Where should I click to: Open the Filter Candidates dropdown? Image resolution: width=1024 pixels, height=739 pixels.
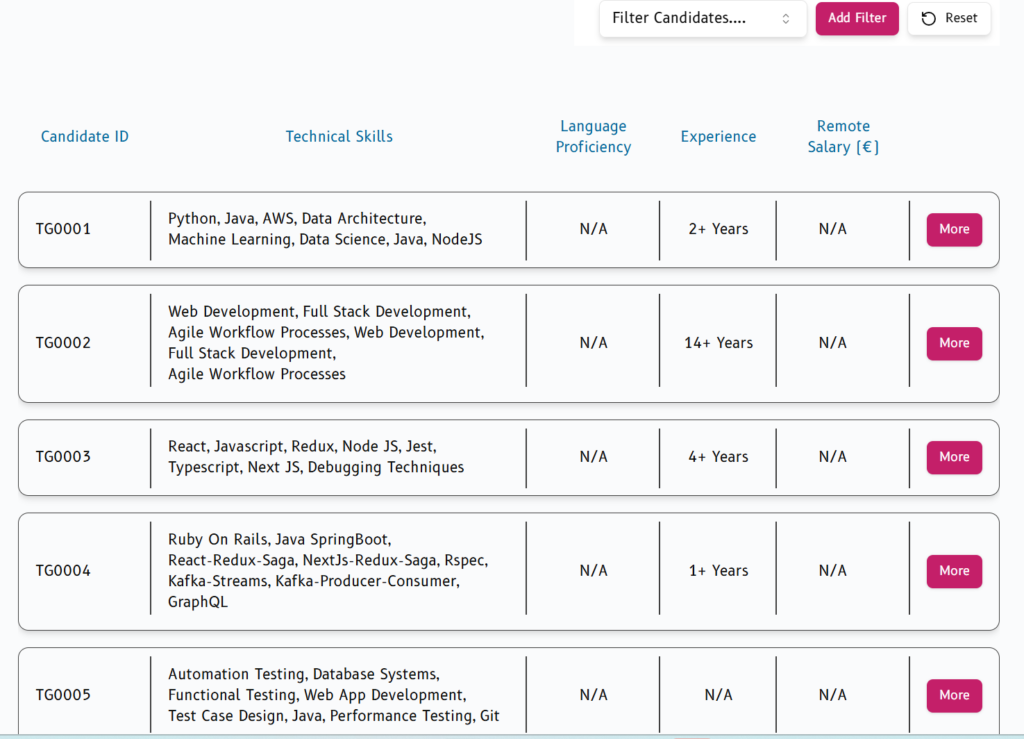click(x=703, y=18)
